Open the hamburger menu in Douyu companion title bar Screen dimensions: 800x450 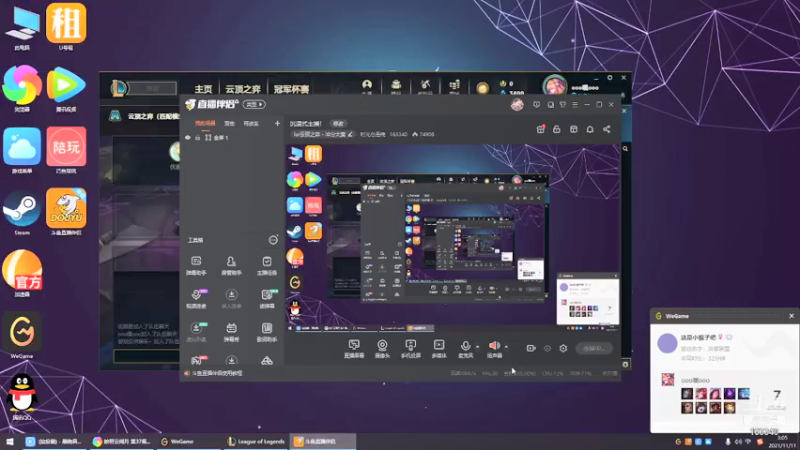coord(575,105)
